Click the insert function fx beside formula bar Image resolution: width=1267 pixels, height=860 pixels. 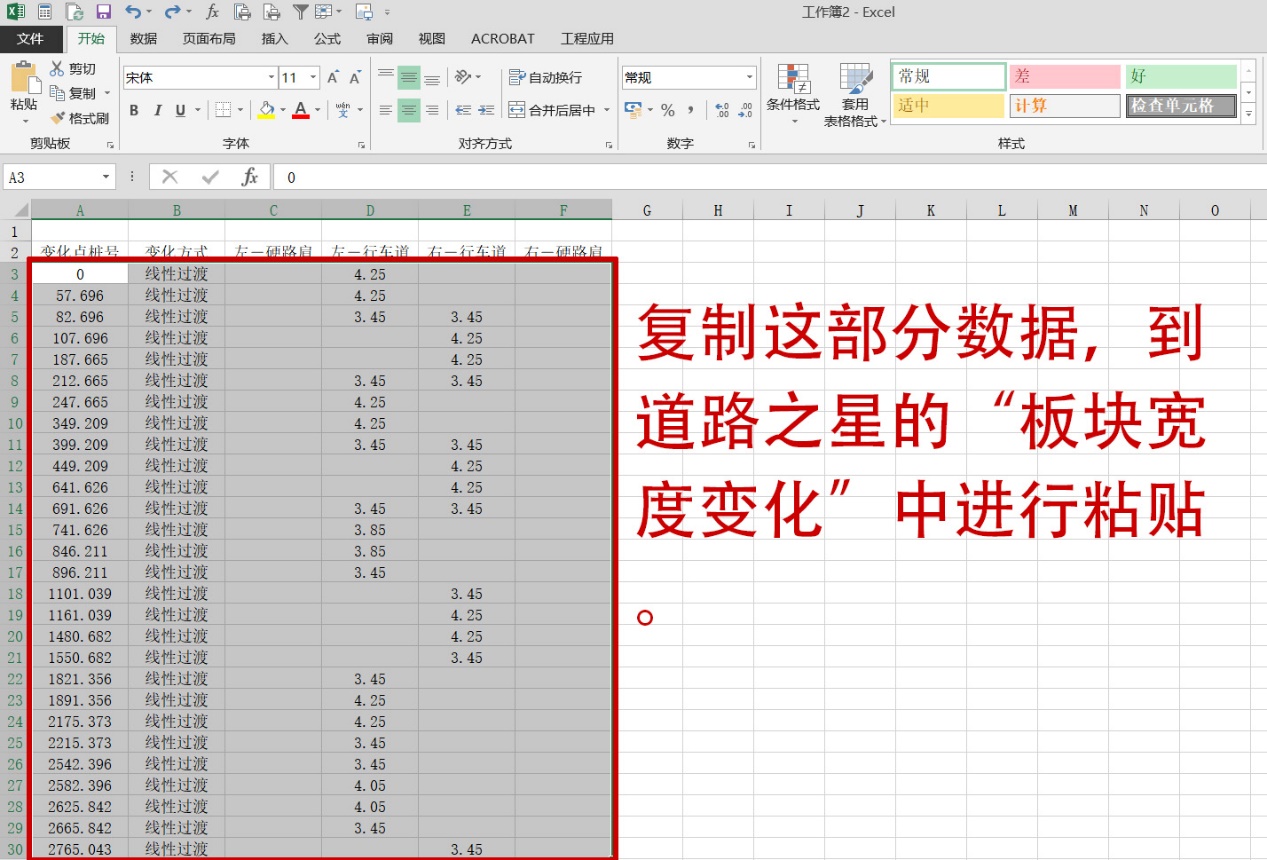tap(250, 177)
